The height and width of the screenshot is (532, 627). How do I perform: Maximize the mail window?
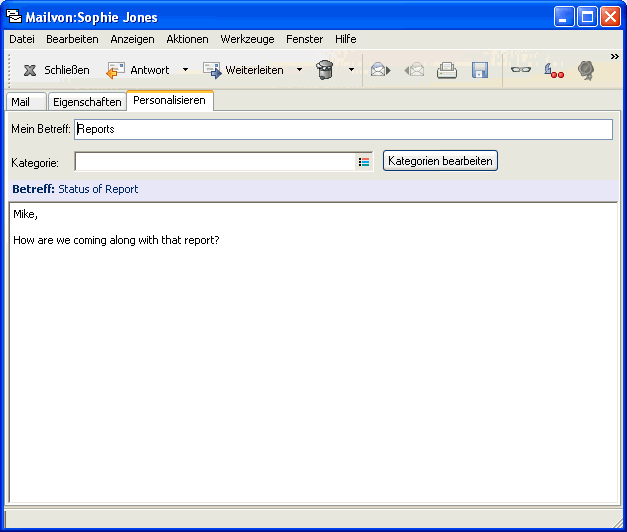(587, 17)
